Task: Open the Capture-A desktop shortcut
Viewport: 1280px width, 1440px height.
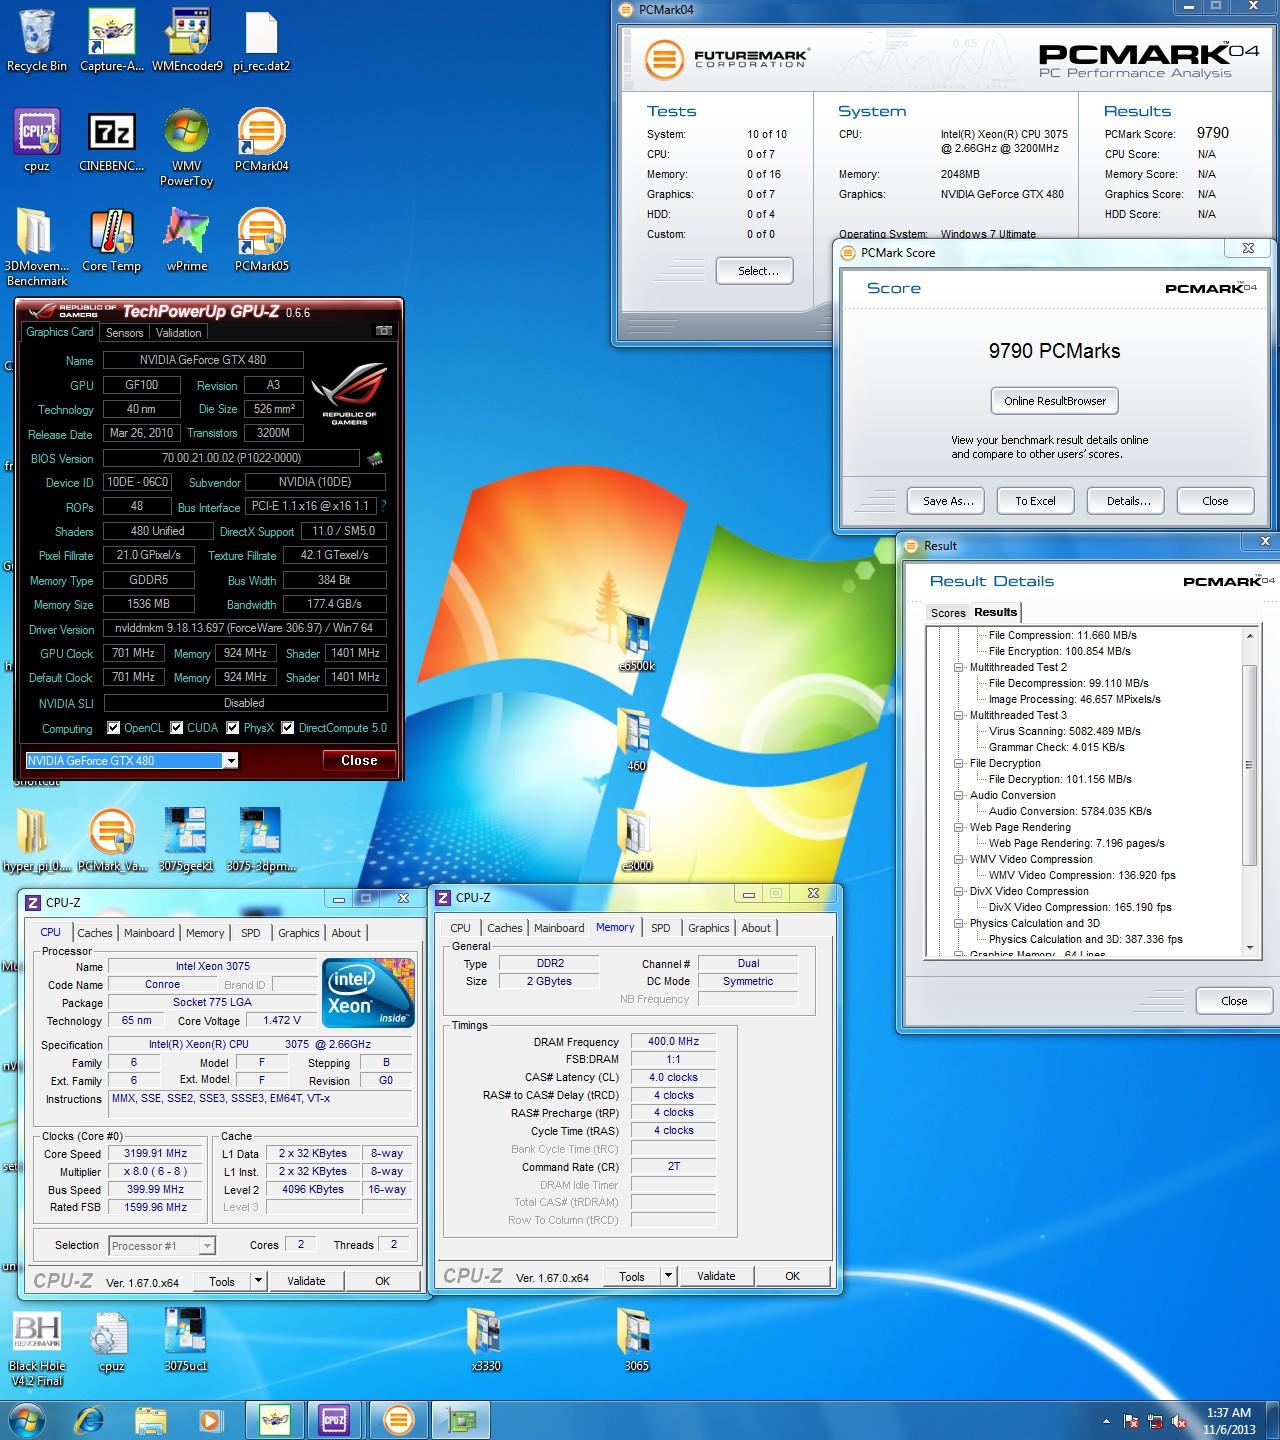Action: [x=112, y=40]
